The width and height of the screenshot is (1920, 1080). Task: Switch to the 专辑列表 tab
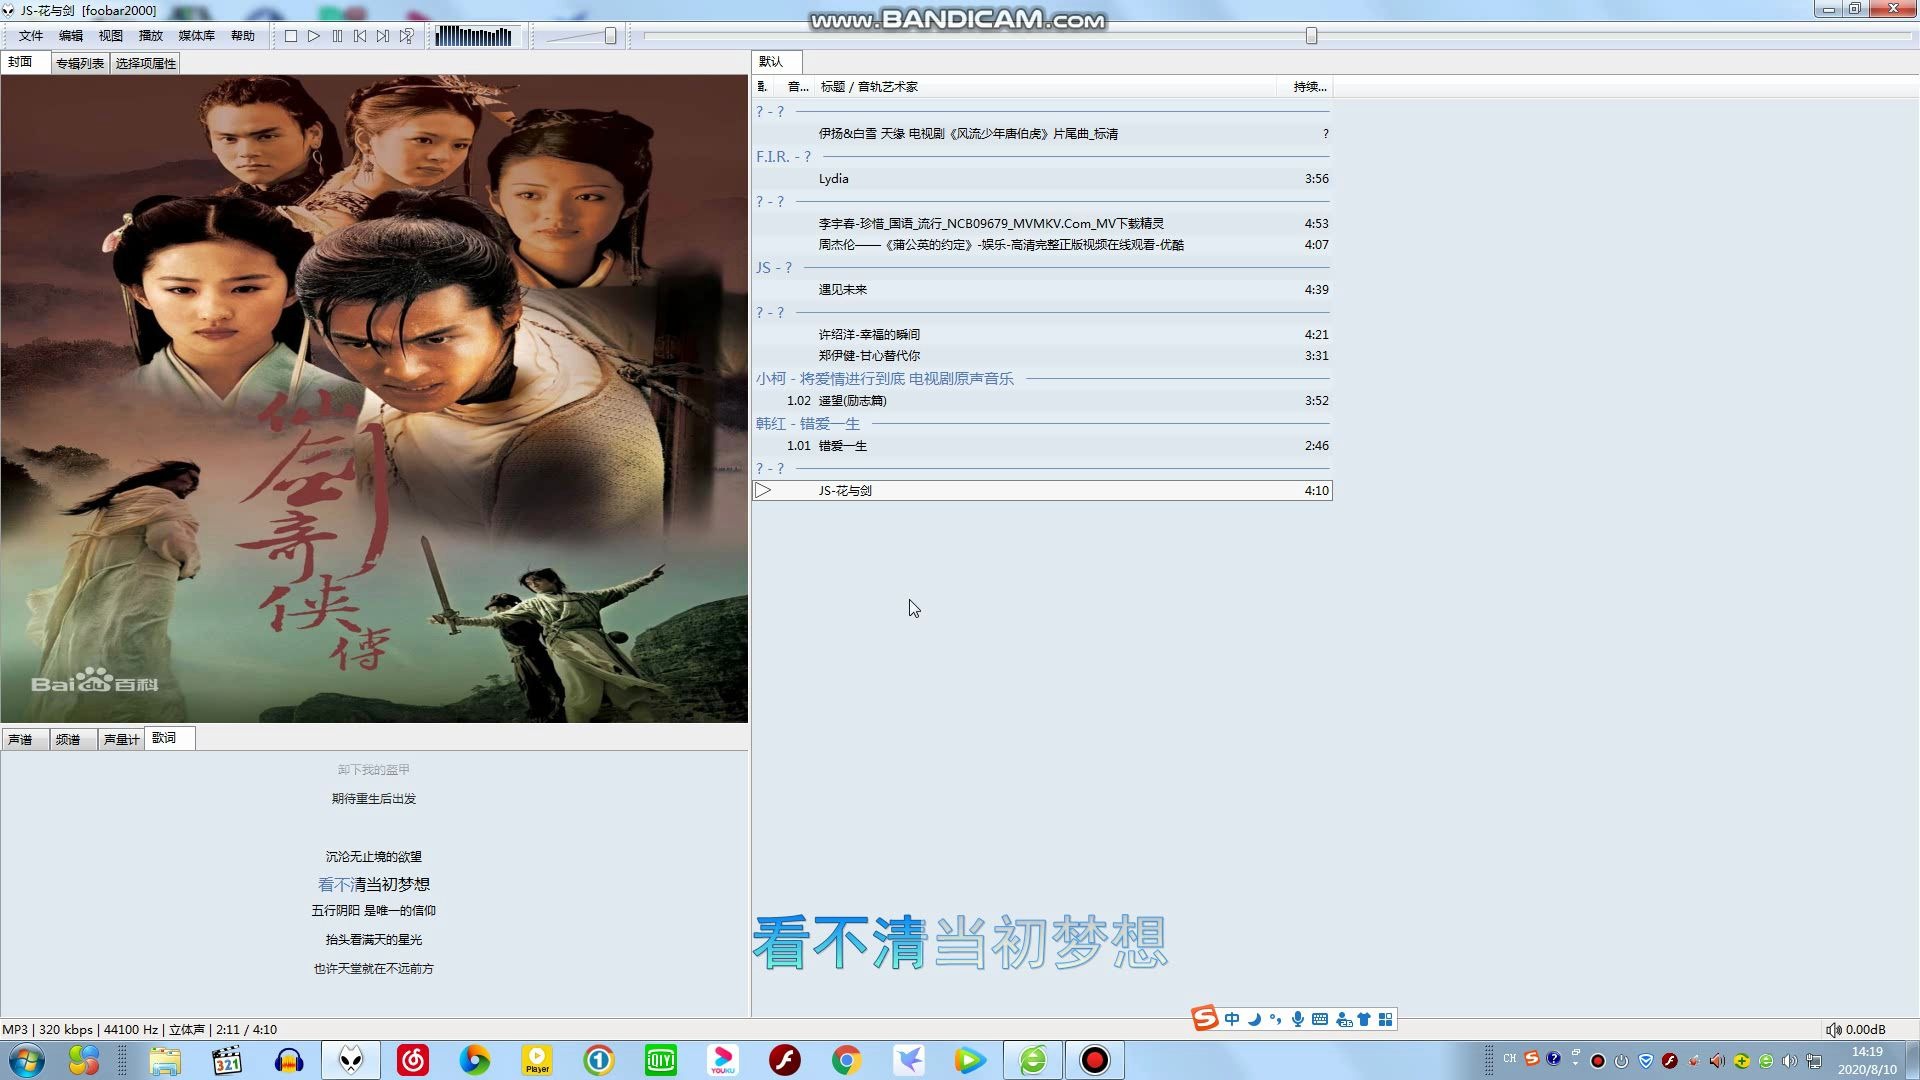80,63
